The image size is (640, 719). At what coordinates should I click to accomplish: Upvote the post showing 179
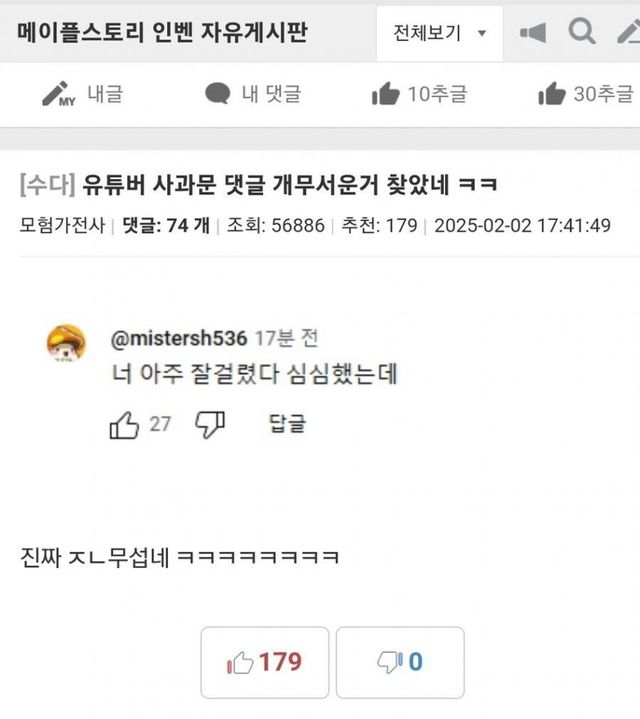click(265, 663)
